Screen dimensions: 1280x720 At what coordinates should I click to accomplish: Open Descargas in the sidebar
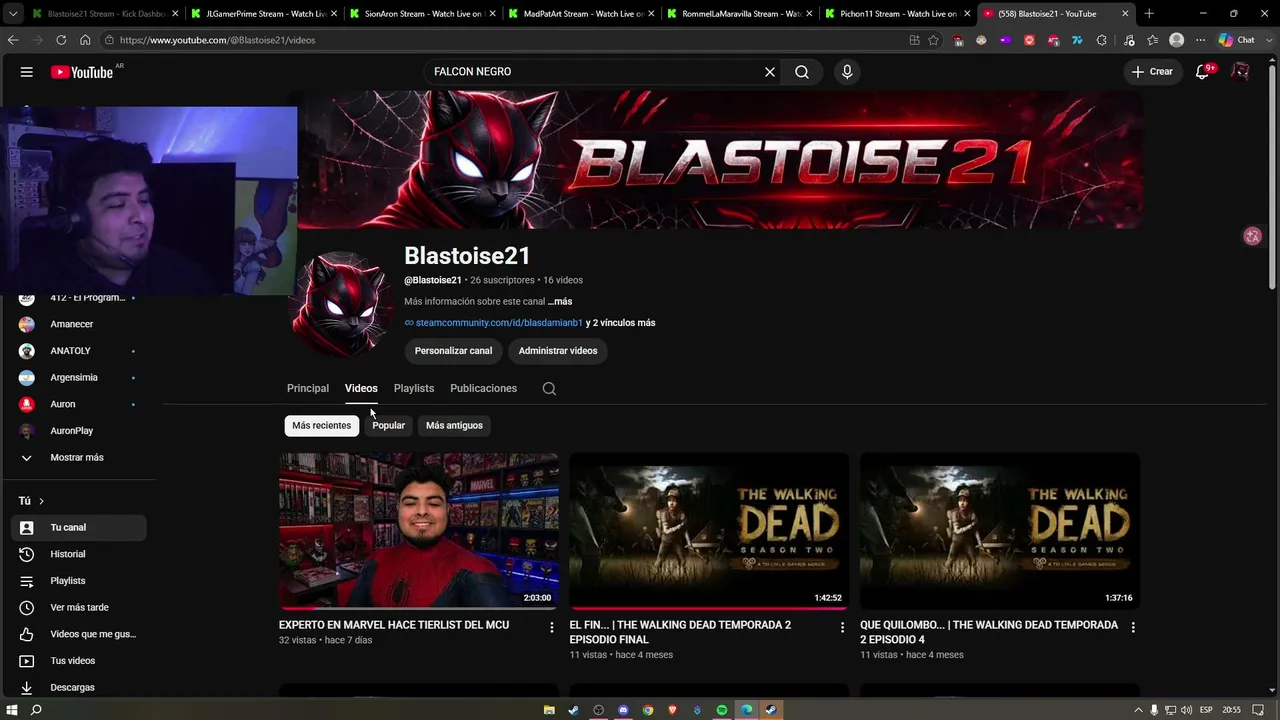coord(78,687)
